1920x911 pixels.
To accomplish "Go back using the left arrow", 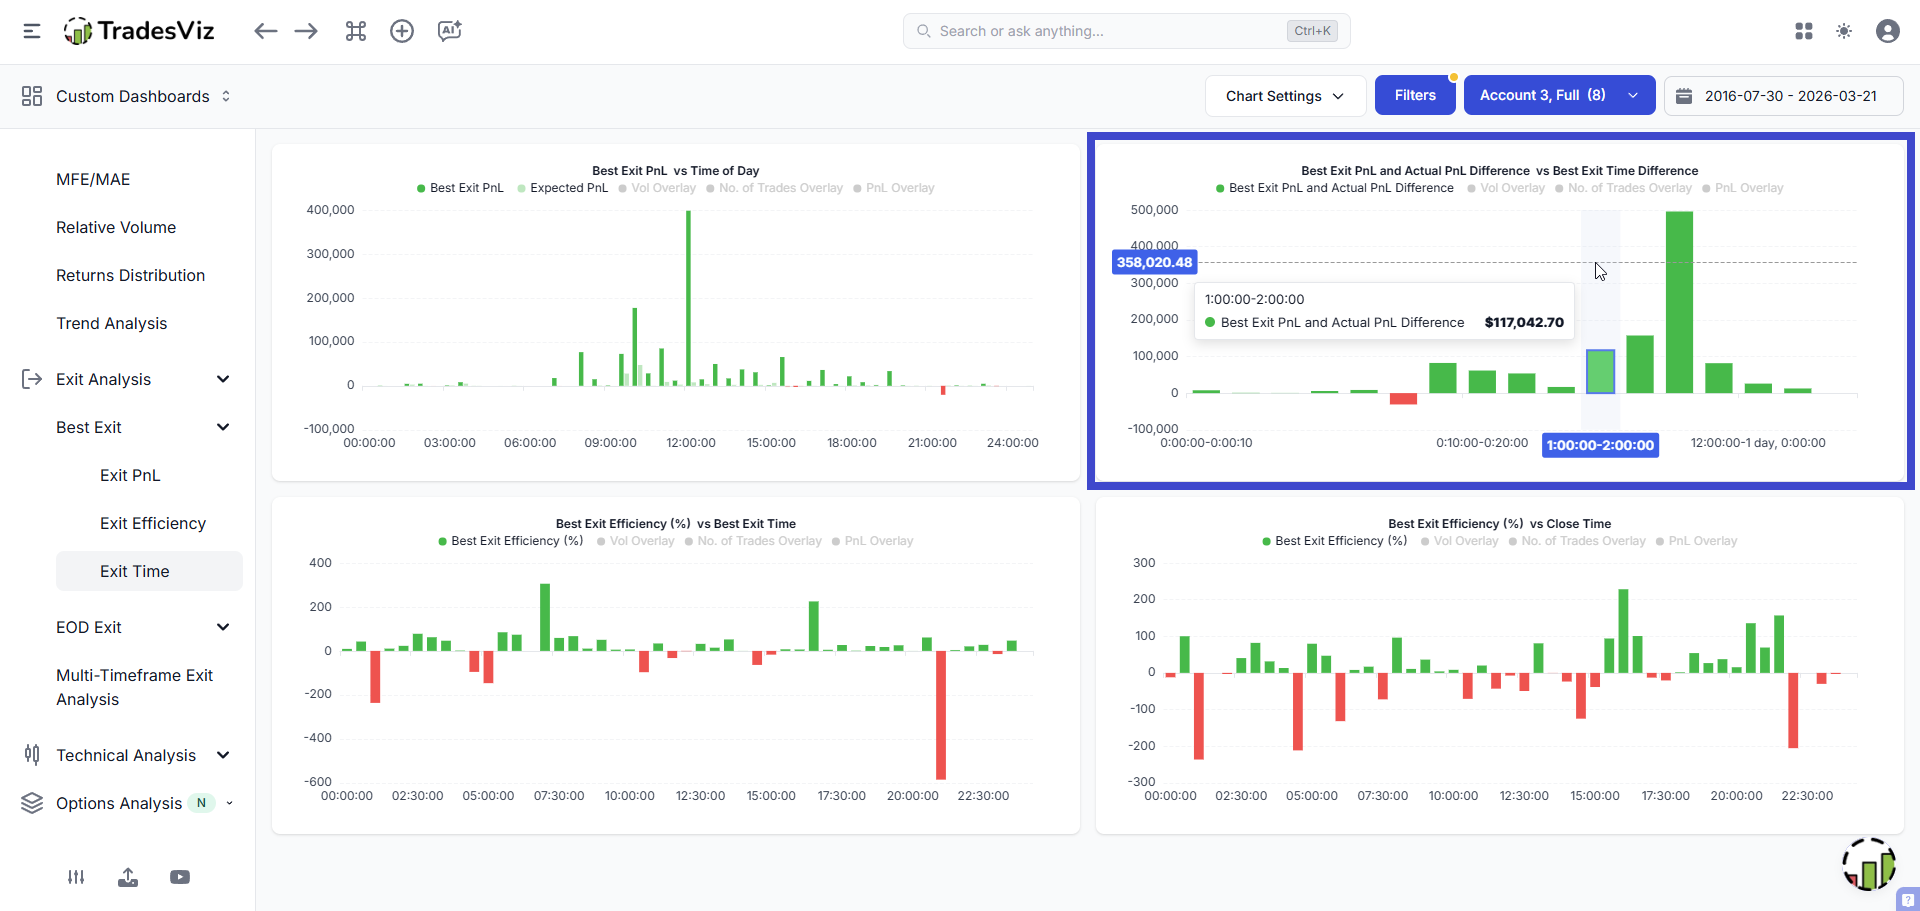I will click(x=265, y=31).
